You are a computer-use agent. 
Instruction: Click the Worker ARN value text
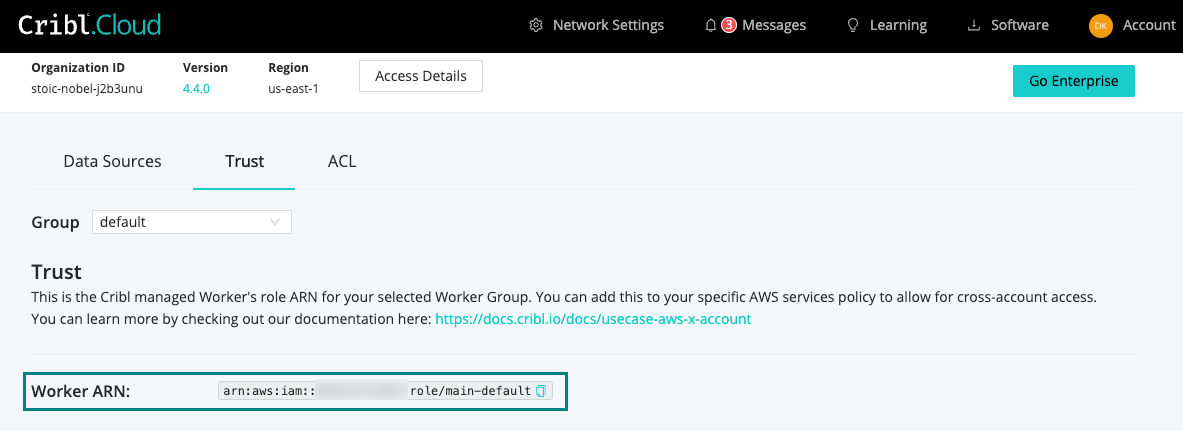coord(375,391)
